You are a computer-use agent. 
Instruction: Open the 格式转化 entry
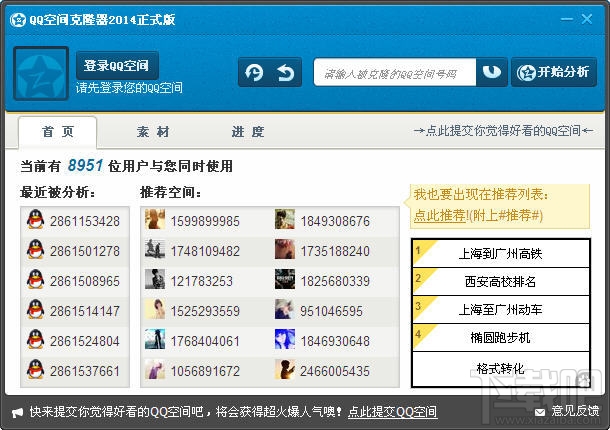[x=501, y=369]
